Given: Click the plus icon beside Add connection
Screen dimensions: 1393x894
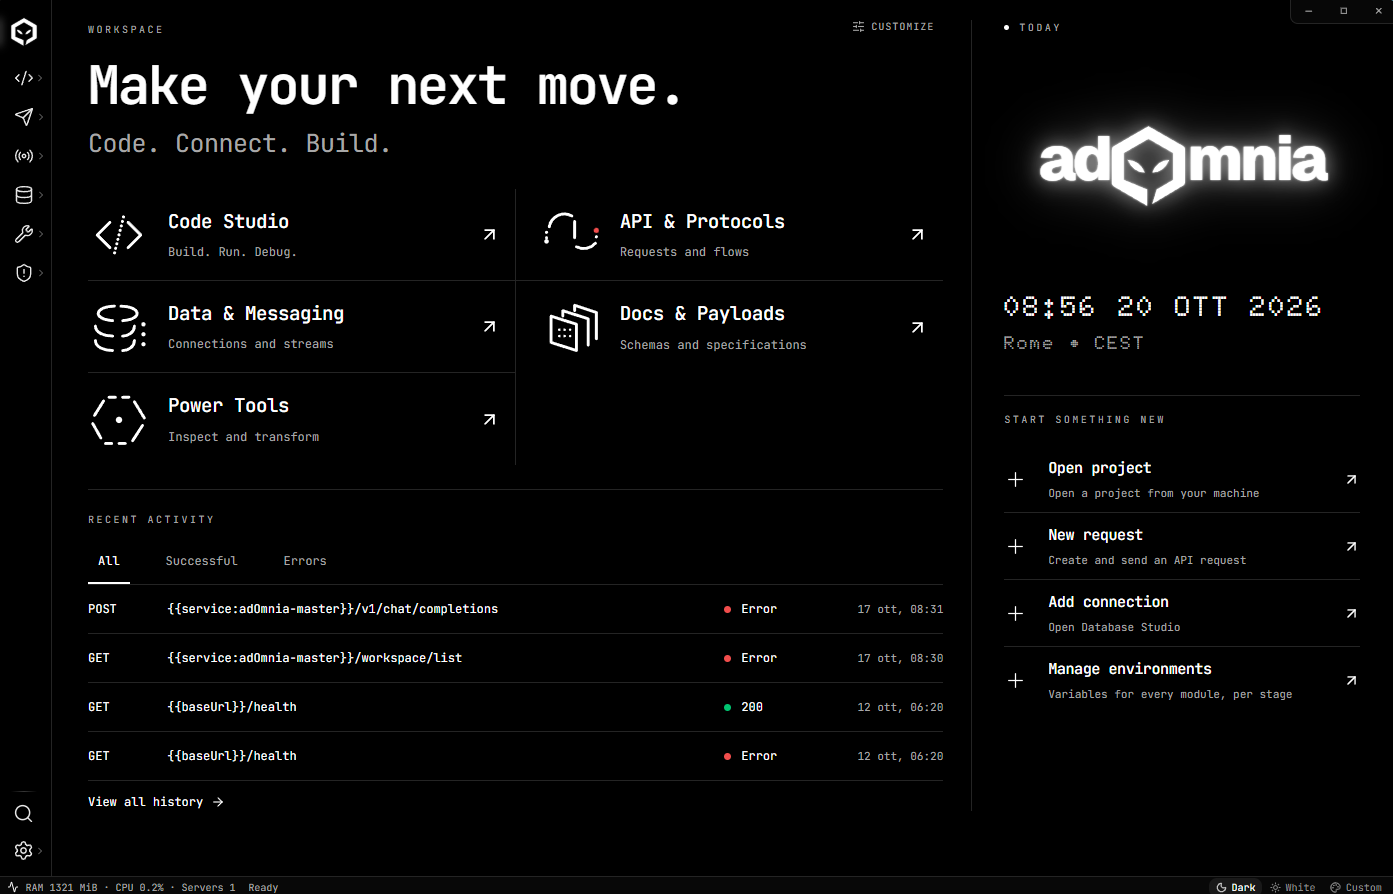Looking at the screenshot, I should pyautogui.click(x=1015, y=614).
